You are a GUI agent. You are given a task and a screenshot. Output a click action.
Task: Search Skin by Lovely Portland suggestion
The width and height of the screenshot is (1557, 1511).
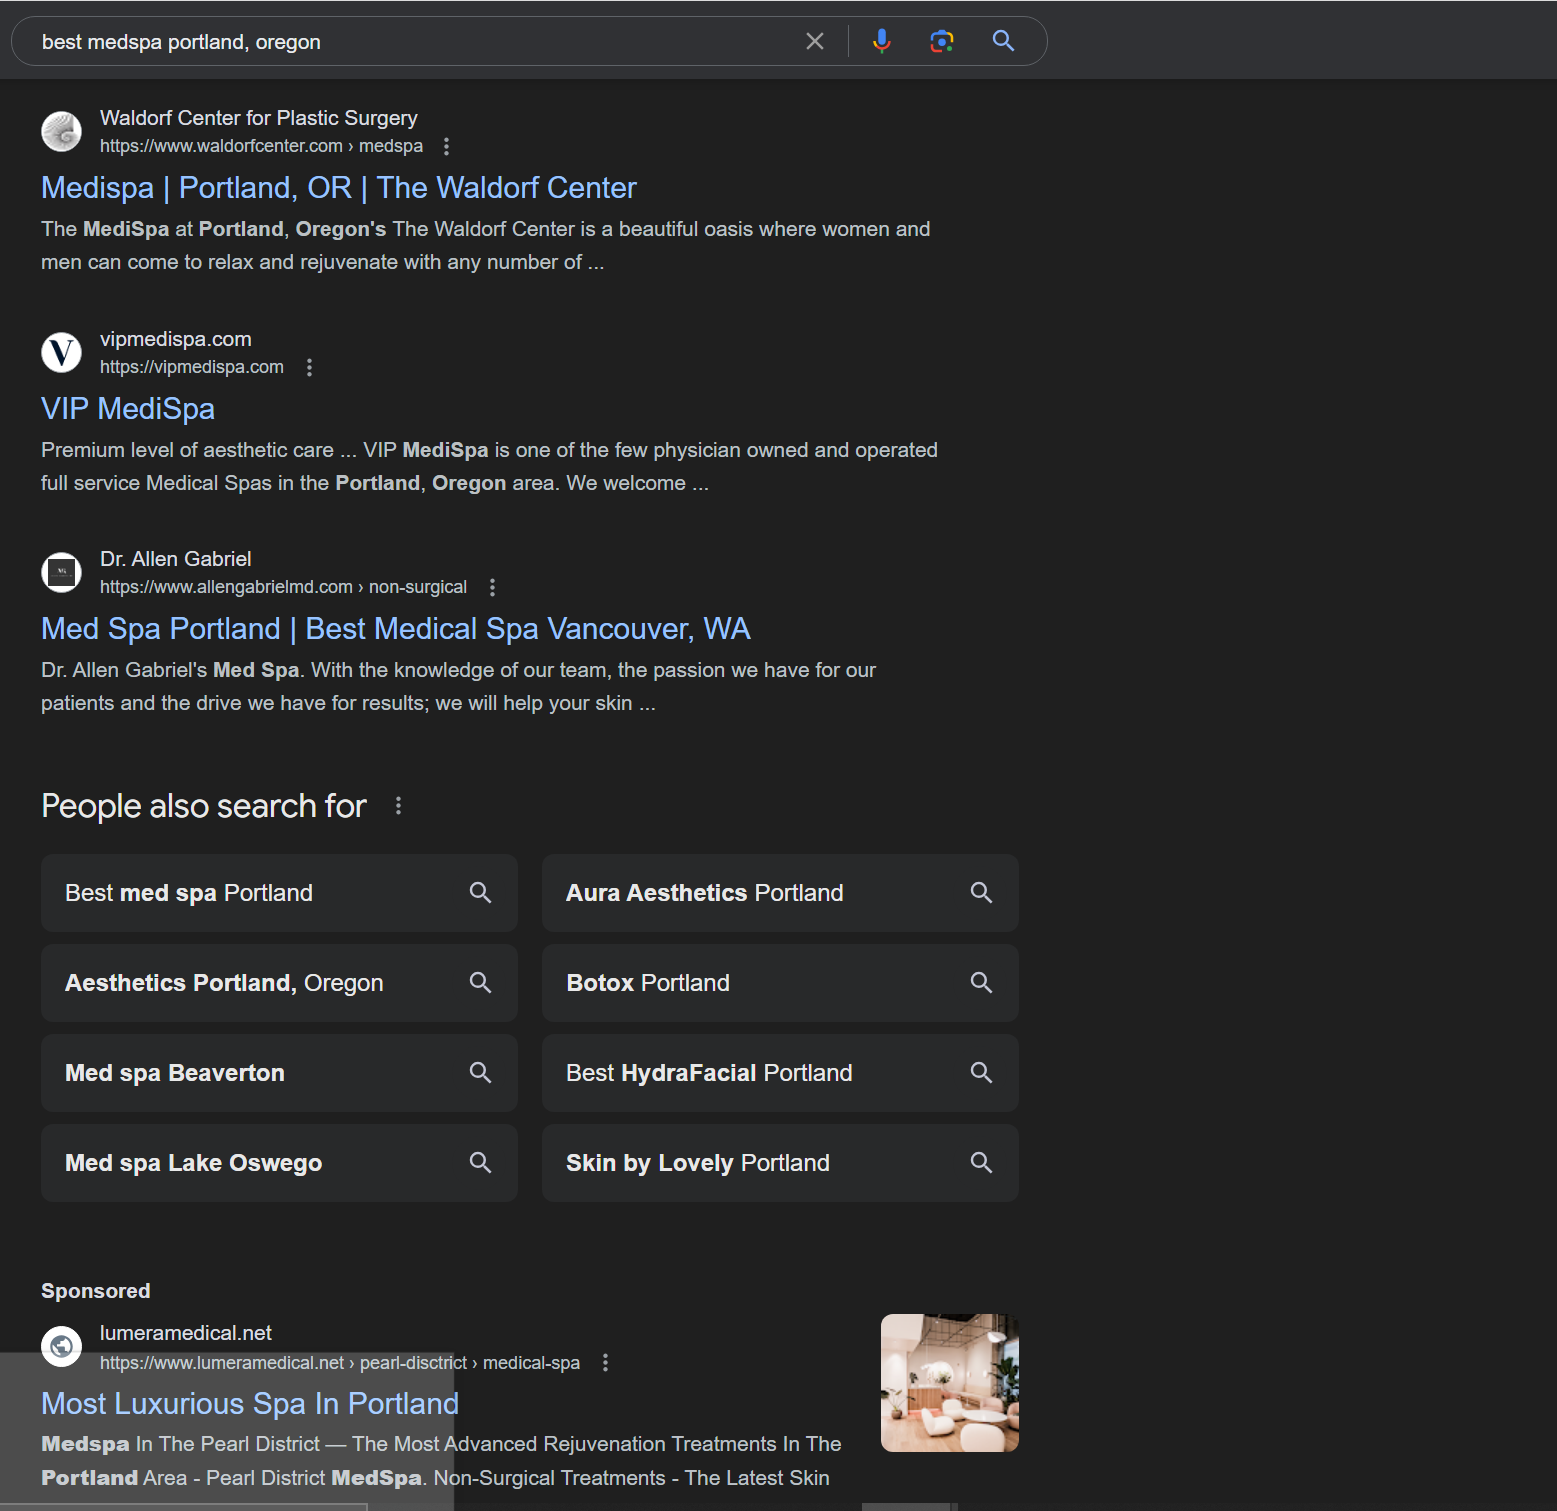coord(780,1163)
